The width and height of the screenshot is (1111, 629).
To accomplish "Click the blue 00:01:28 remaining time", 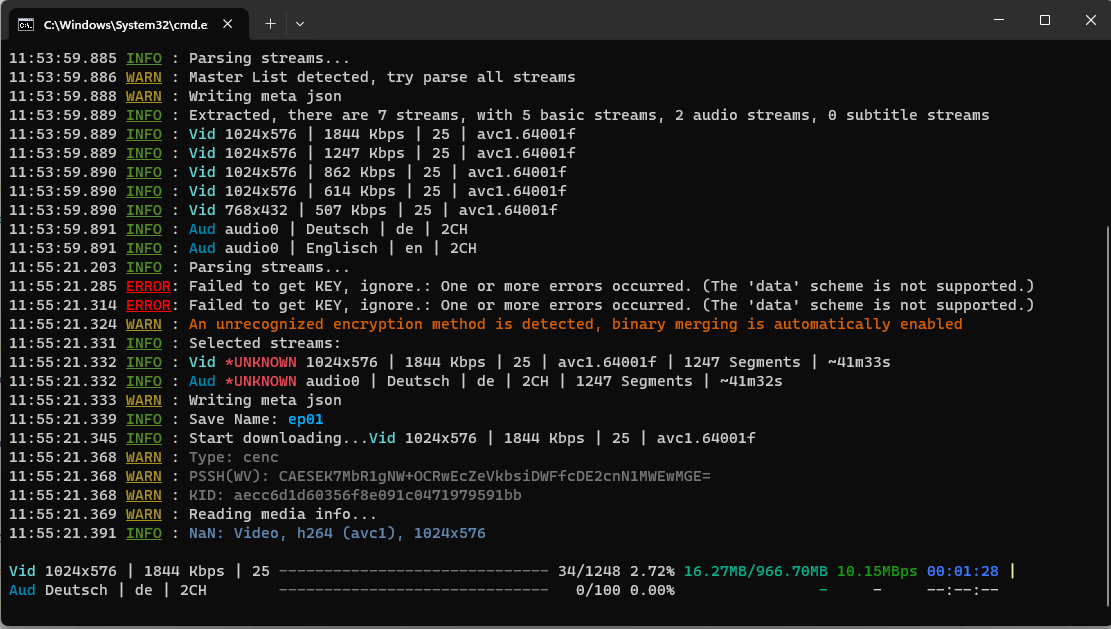I will click(x=962, y=571).
